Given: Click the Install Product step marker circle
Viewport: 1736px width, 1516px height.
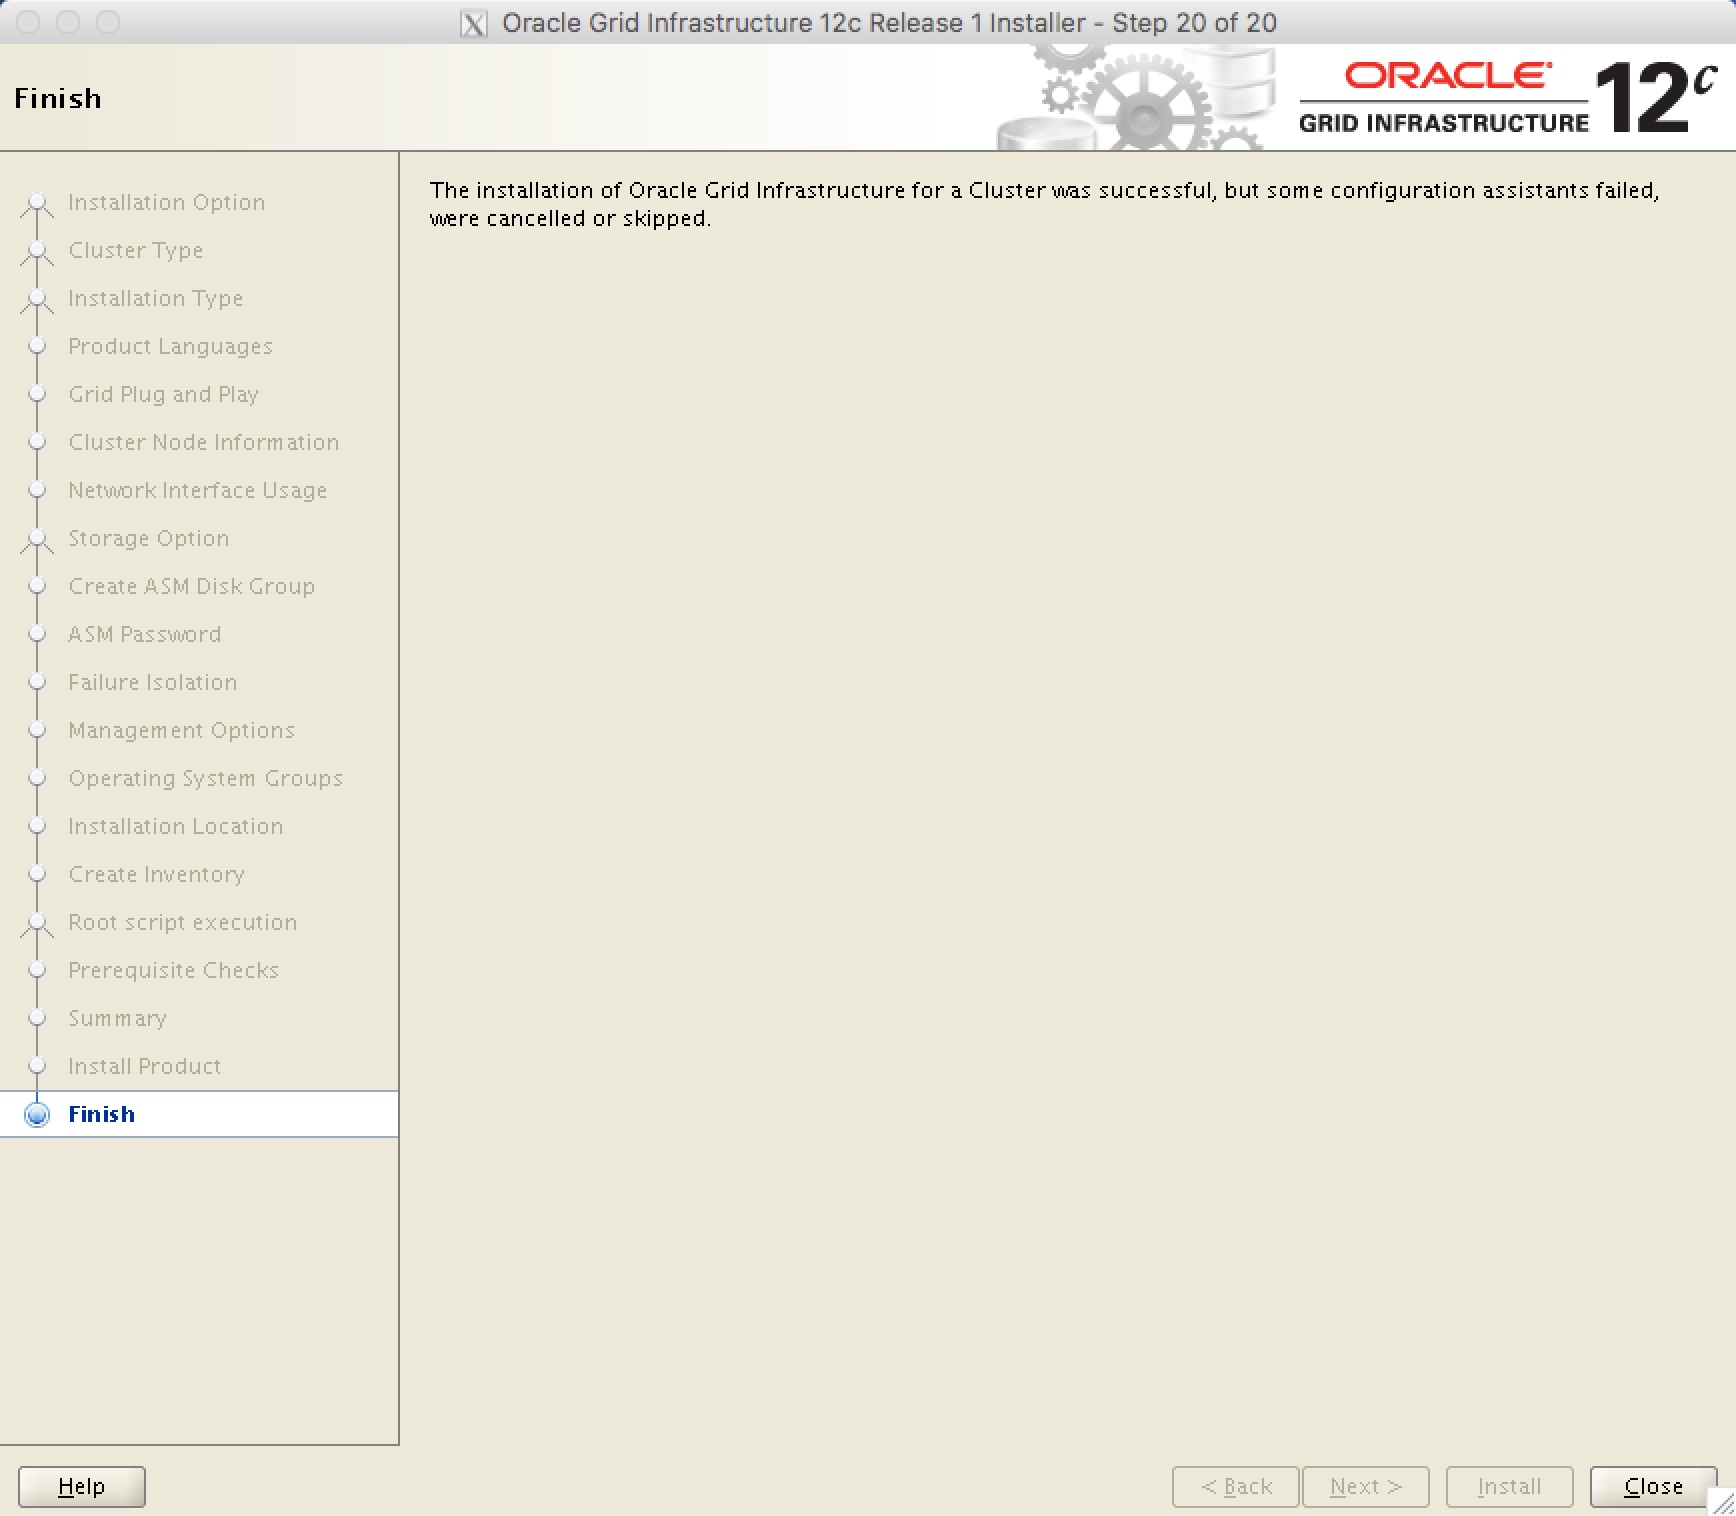Looking at the screenshot, I should [x=36, y=1065].
